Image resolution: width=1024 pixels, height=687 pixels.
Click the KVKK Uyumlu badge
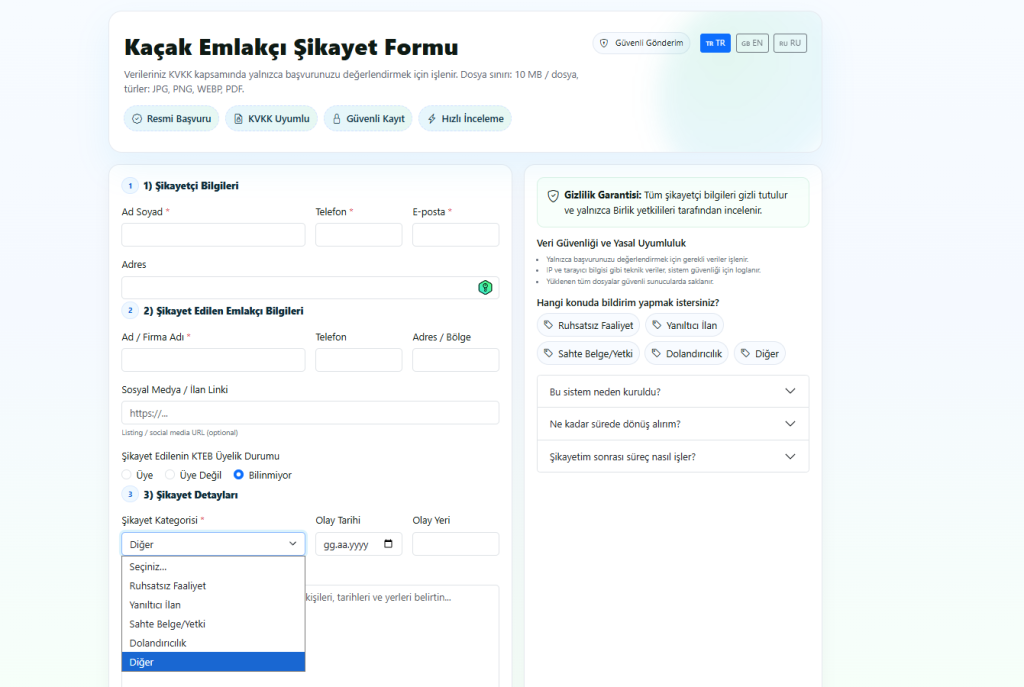(271, 119)
